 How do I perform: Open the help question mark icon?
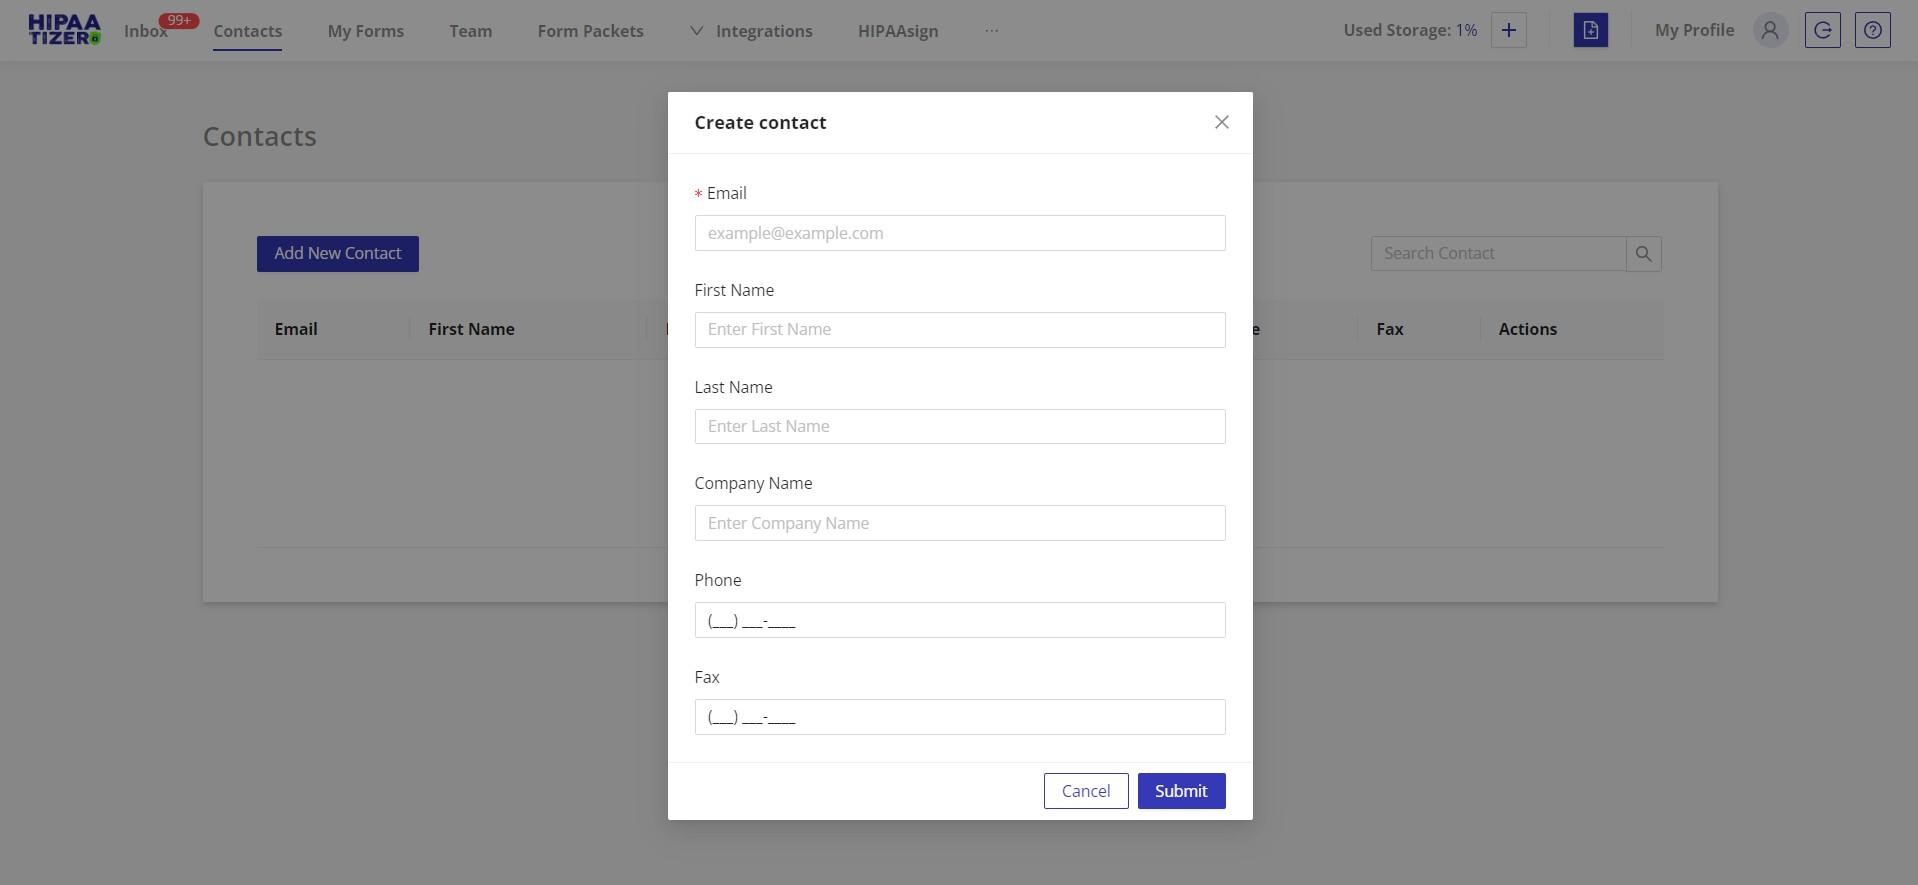pos(1872,30)
